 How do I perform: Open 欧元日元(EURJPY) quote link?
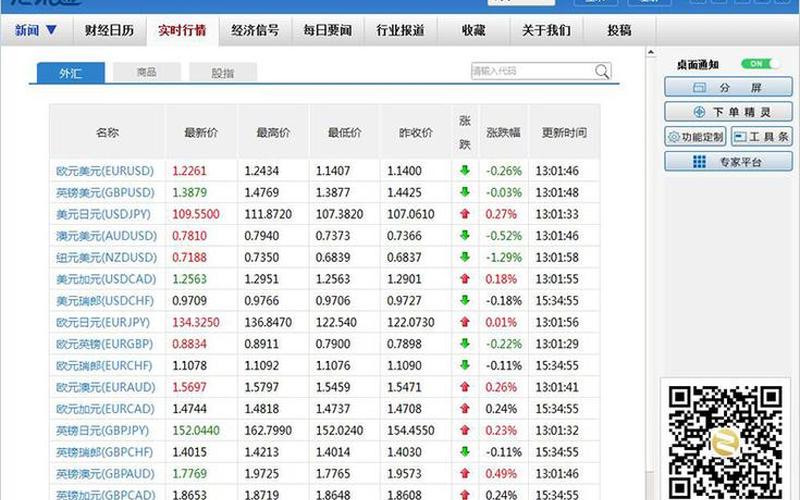[103, 322]
